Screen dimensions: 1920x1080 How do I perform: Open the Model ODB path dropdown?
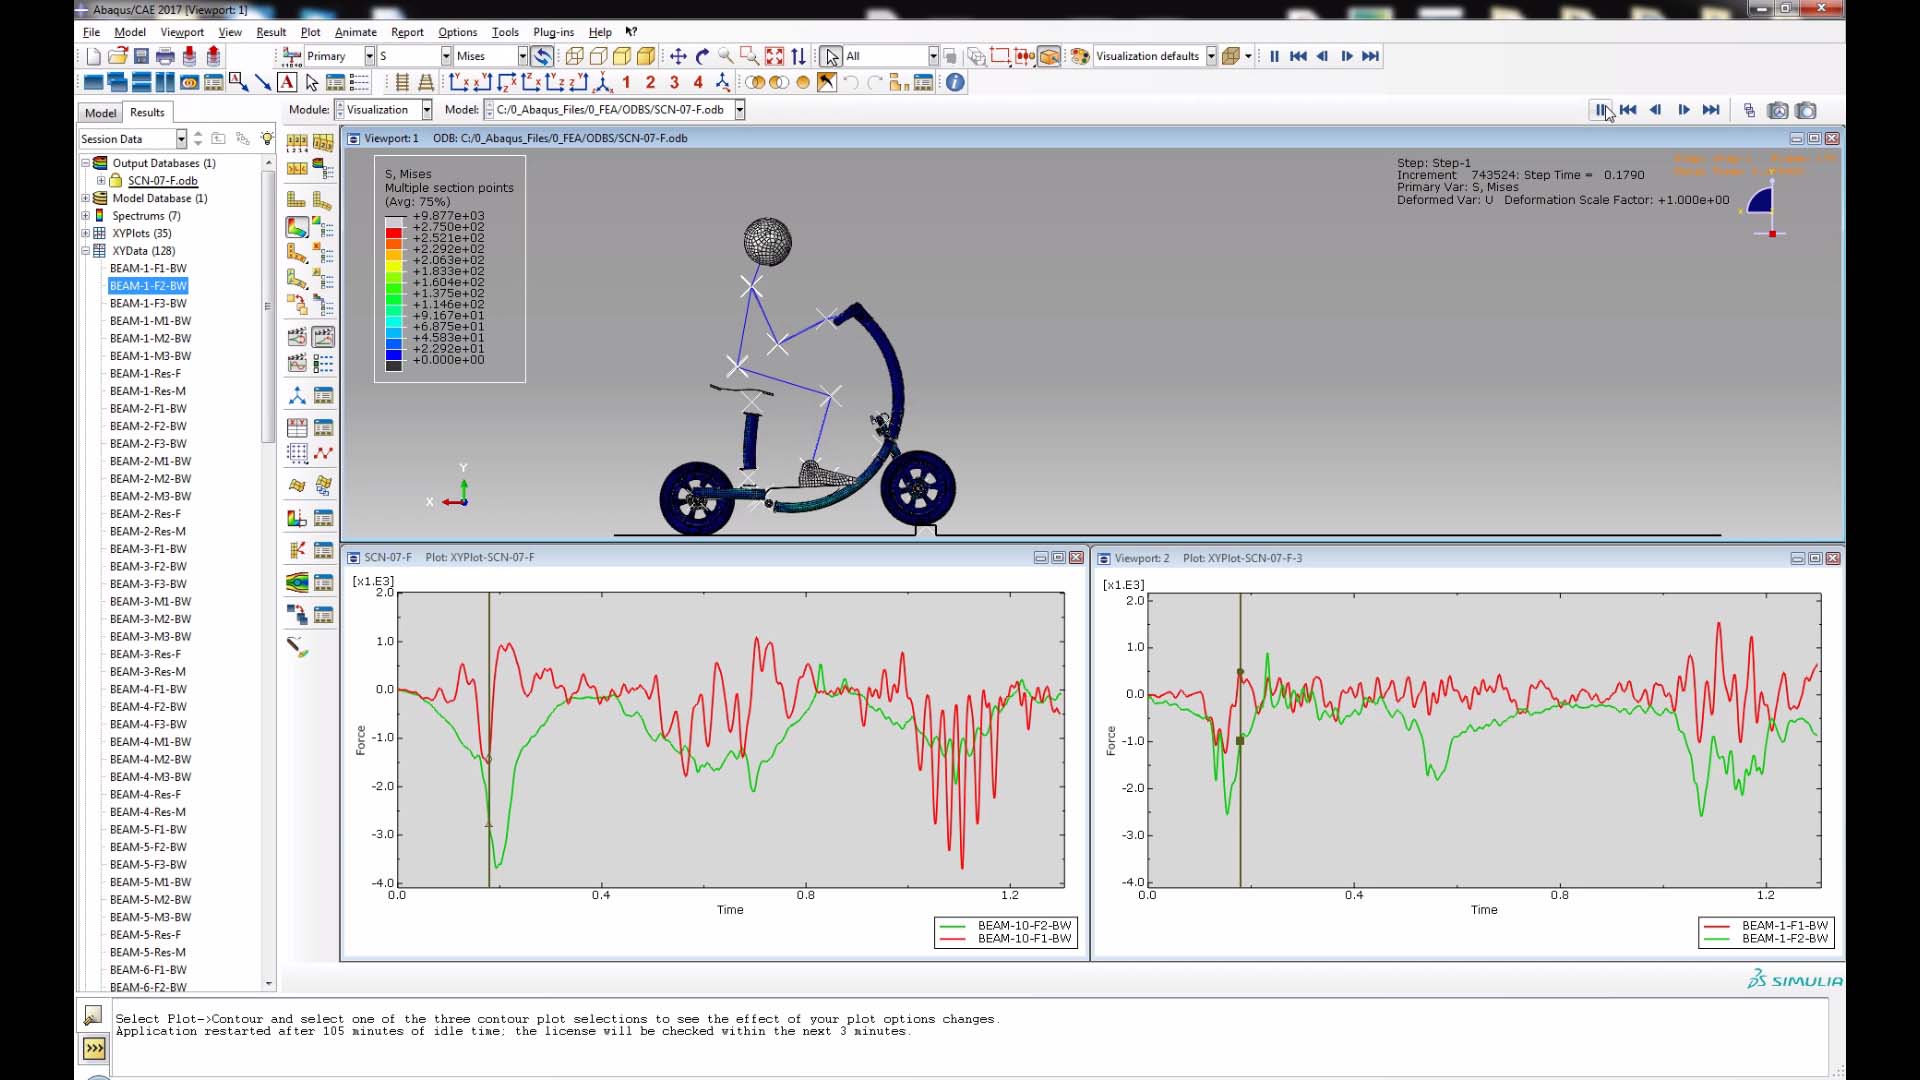614,110
